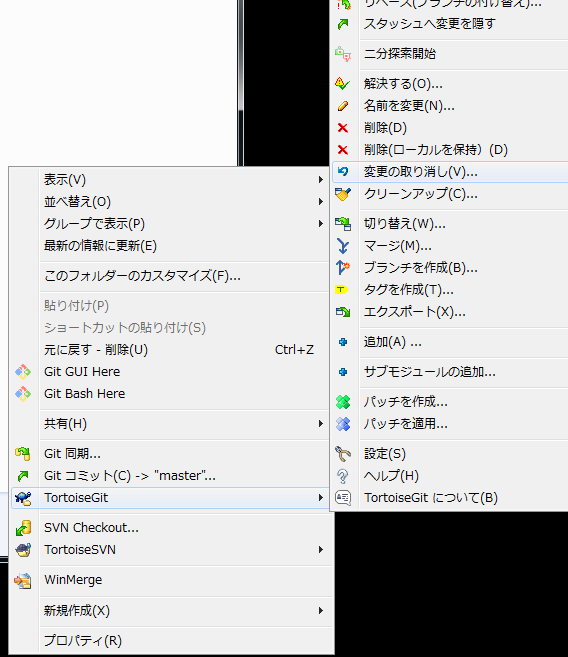Click the Git commit green arrow icon
Viewport: 568px width, 657px height.
23,476
